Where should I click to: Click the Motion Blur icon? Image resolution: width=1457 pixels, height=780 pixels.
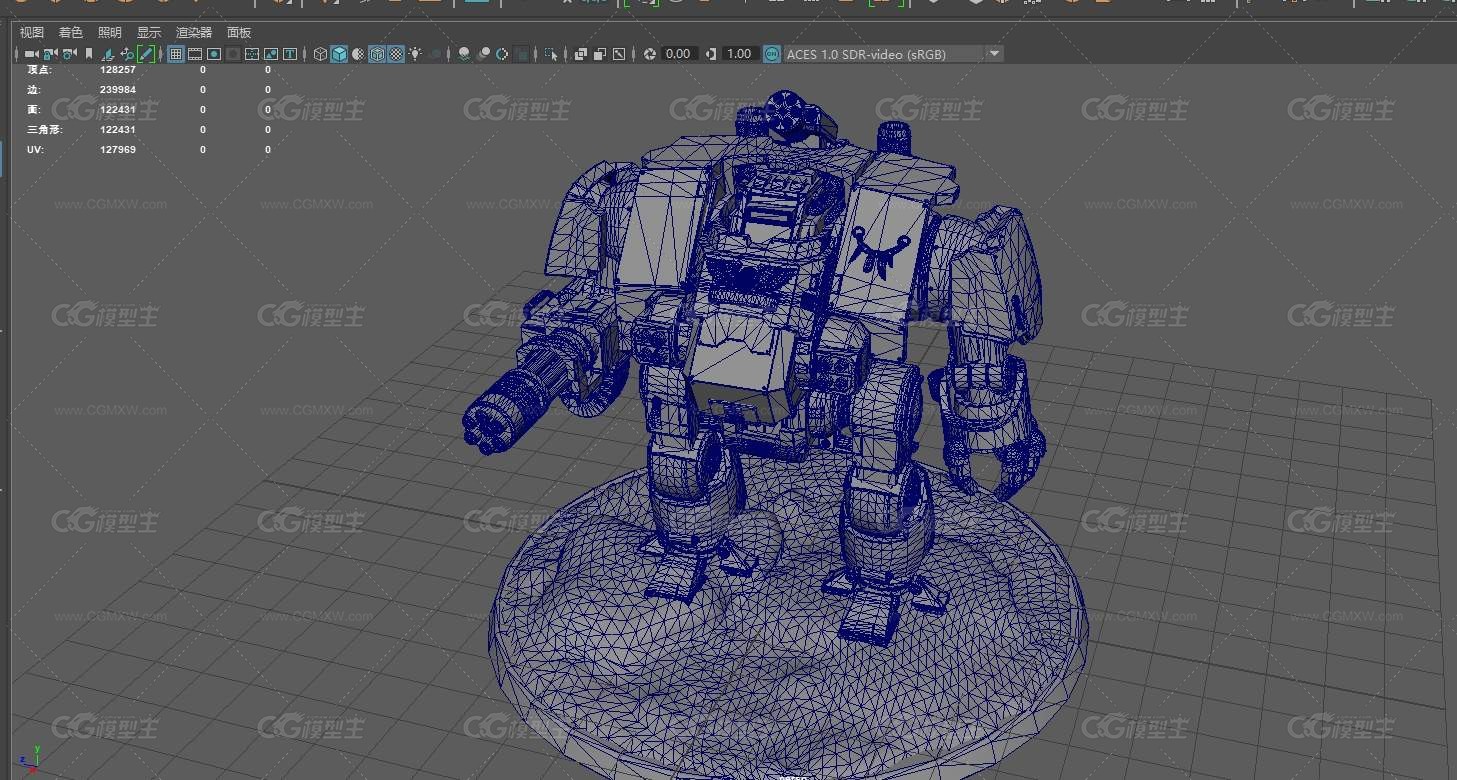(x=483, y=54)
